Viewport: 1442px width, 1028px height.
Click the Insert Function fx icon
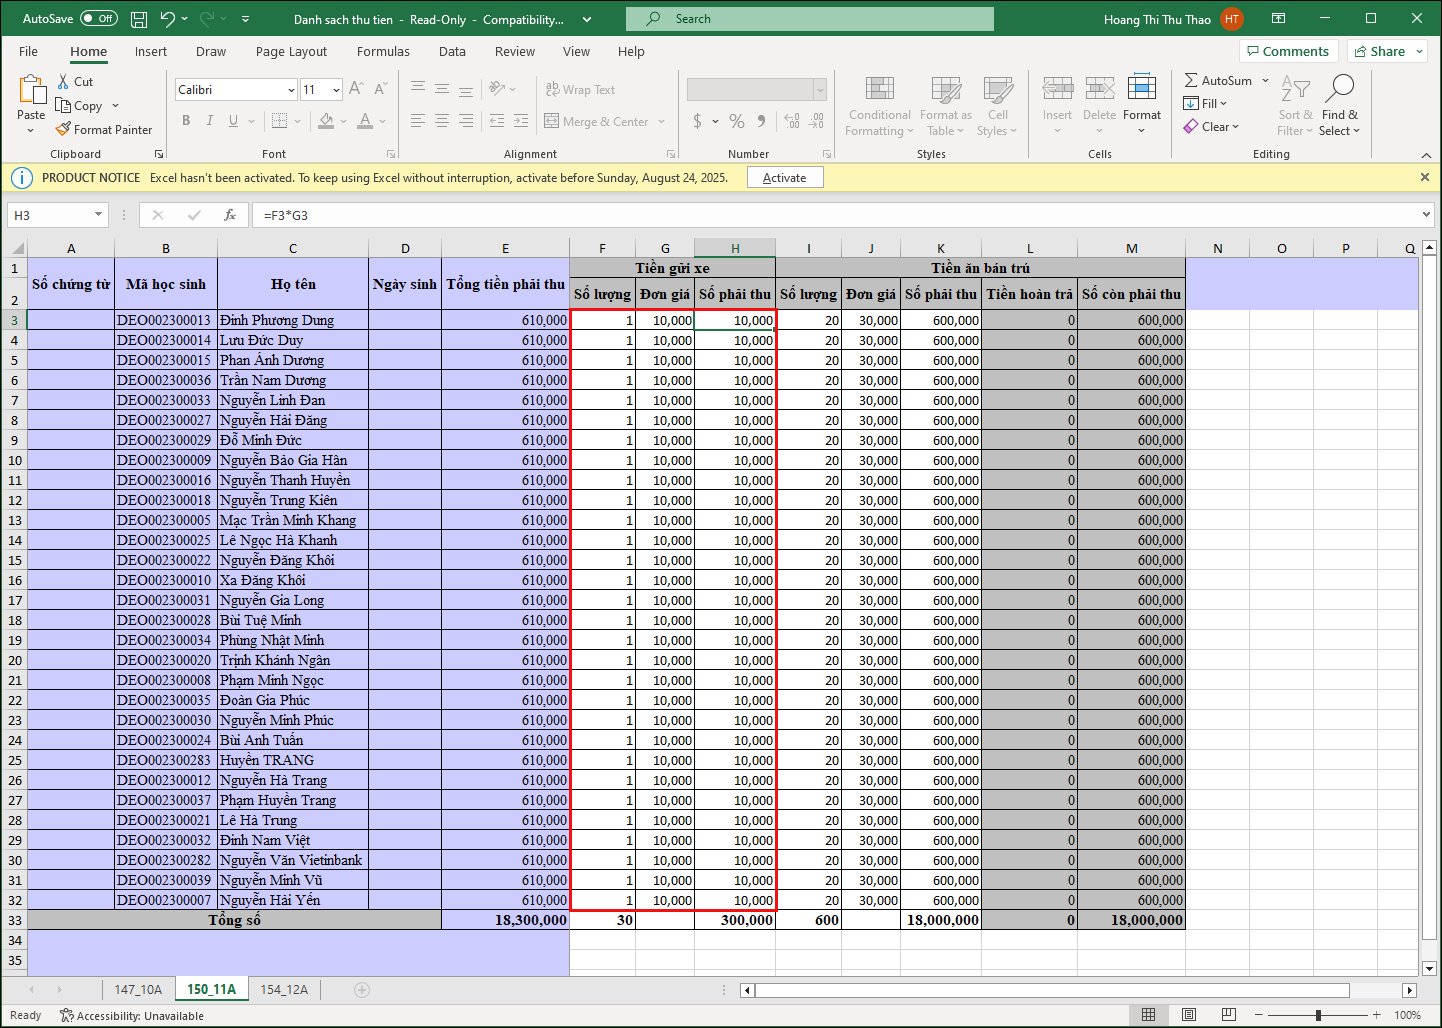[x=230, y=215]
